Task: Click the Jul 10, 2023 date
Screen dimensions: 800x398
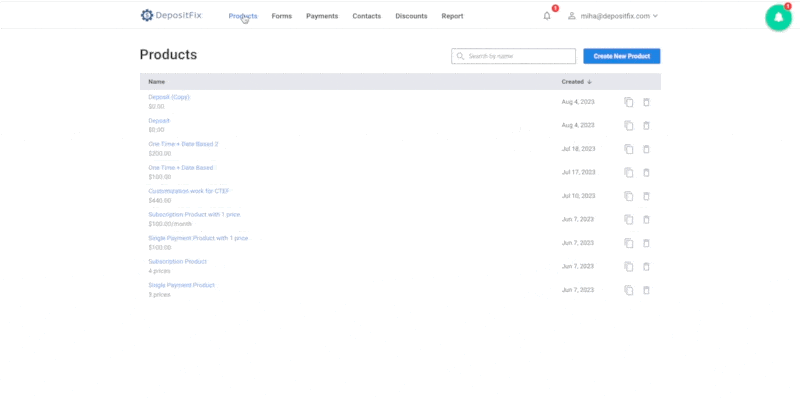Action: pyautogui.click(x=578, y=196)
